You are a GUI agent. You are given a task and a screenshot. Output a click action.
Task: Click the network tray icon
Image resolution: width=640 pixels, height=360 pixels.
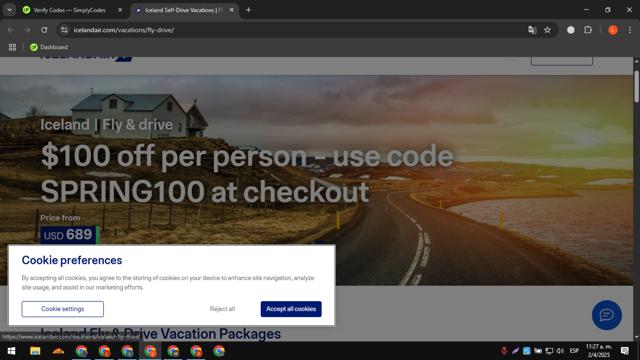click(549, 351)
